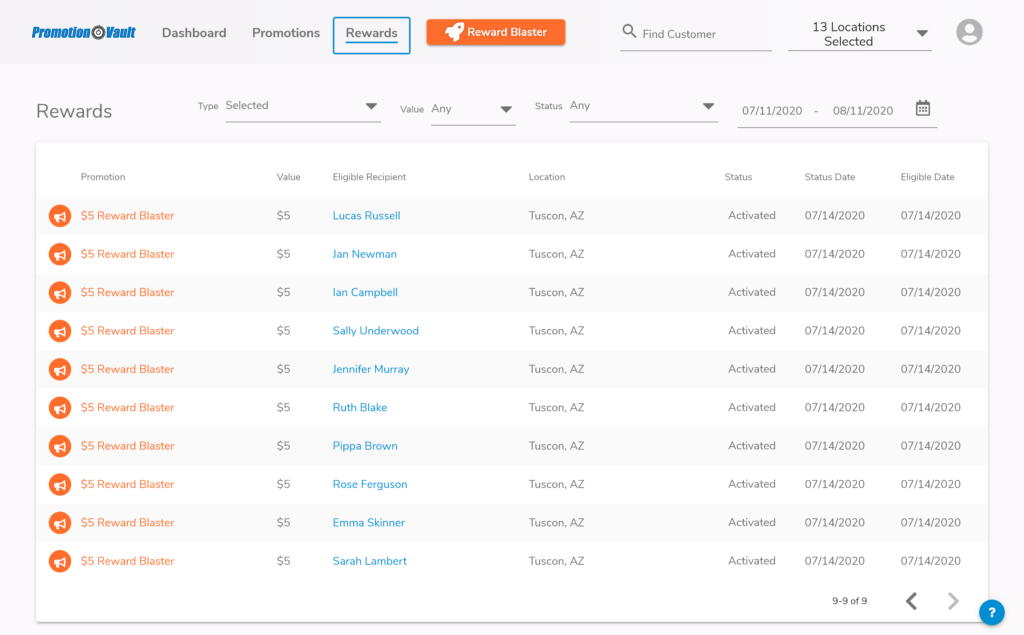Click Tuscon, AZ location in Pippa Brown row

[556, 446]
